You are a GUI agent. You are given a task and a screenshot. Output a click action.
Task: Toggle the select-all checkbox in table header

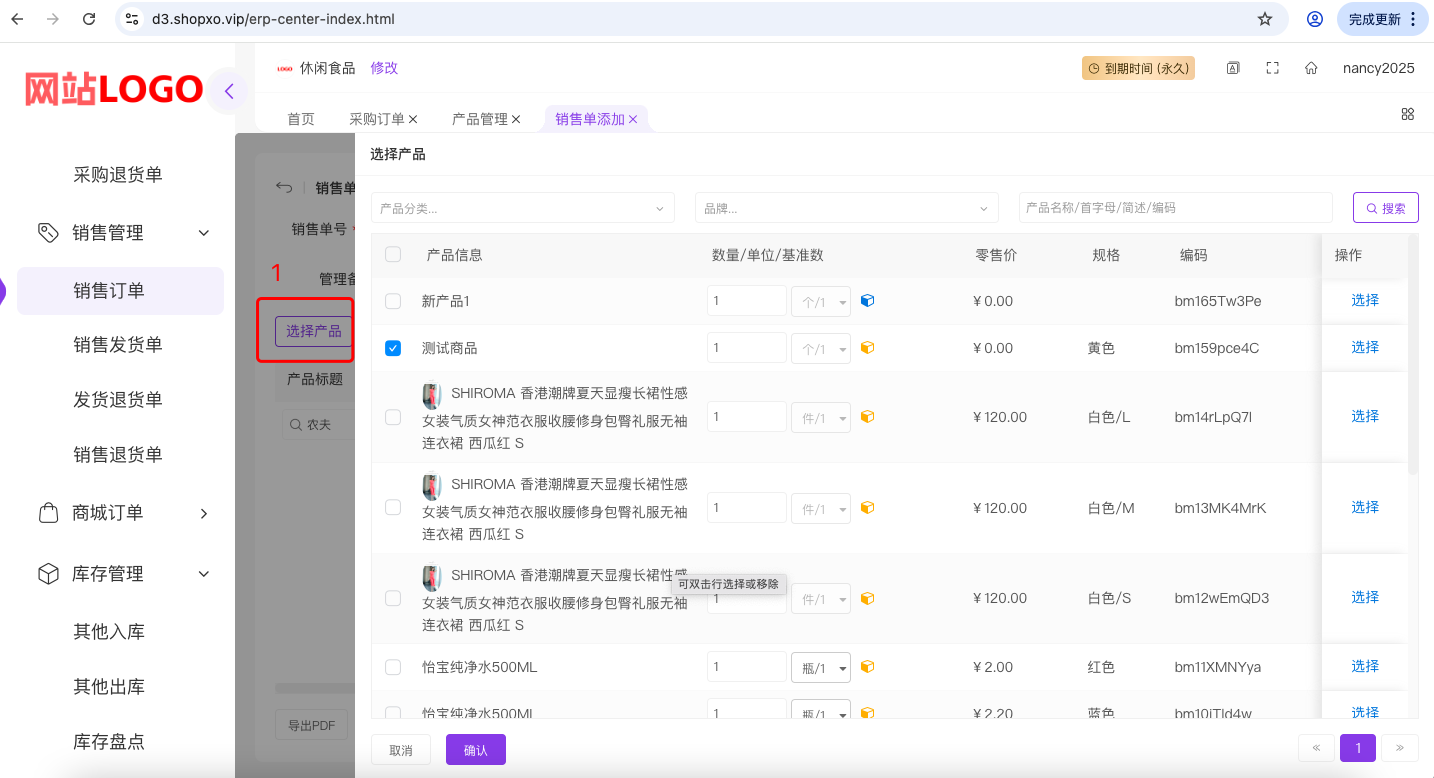[393, 255]
